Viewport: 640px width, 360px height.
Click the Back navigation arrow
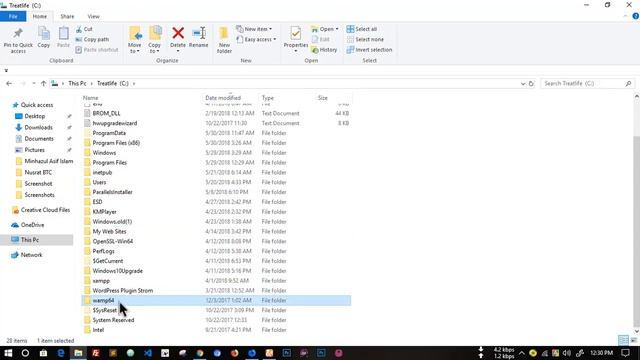[x=9, y=83]
